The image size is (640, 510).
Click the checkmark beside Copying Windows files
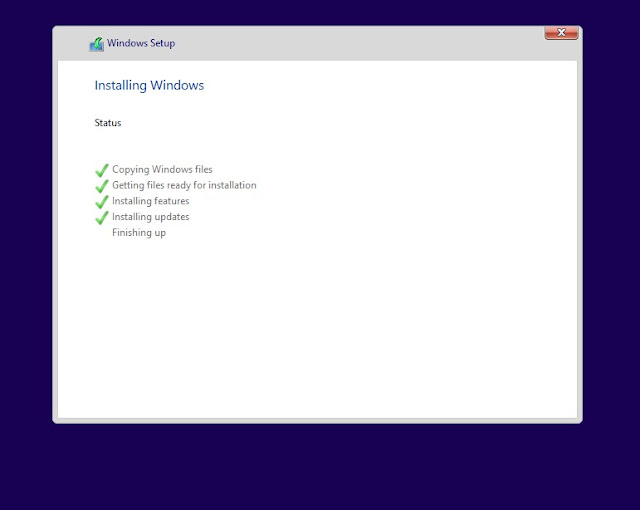click(x=102, y=170)
